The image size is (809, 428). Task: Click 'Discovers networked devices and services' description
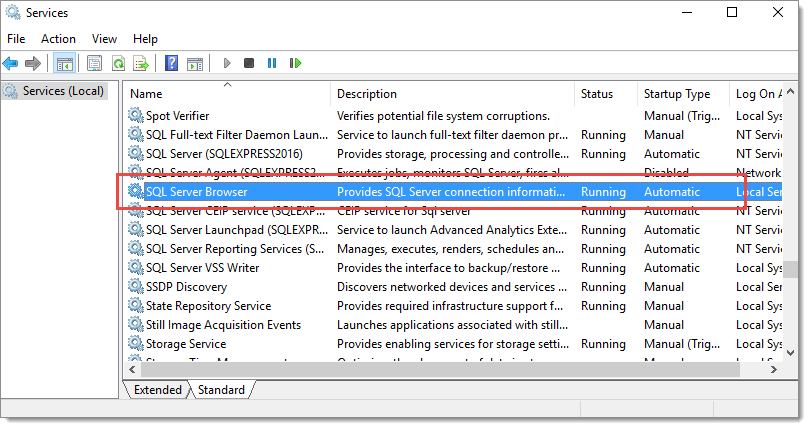click(x=452, y=287)
